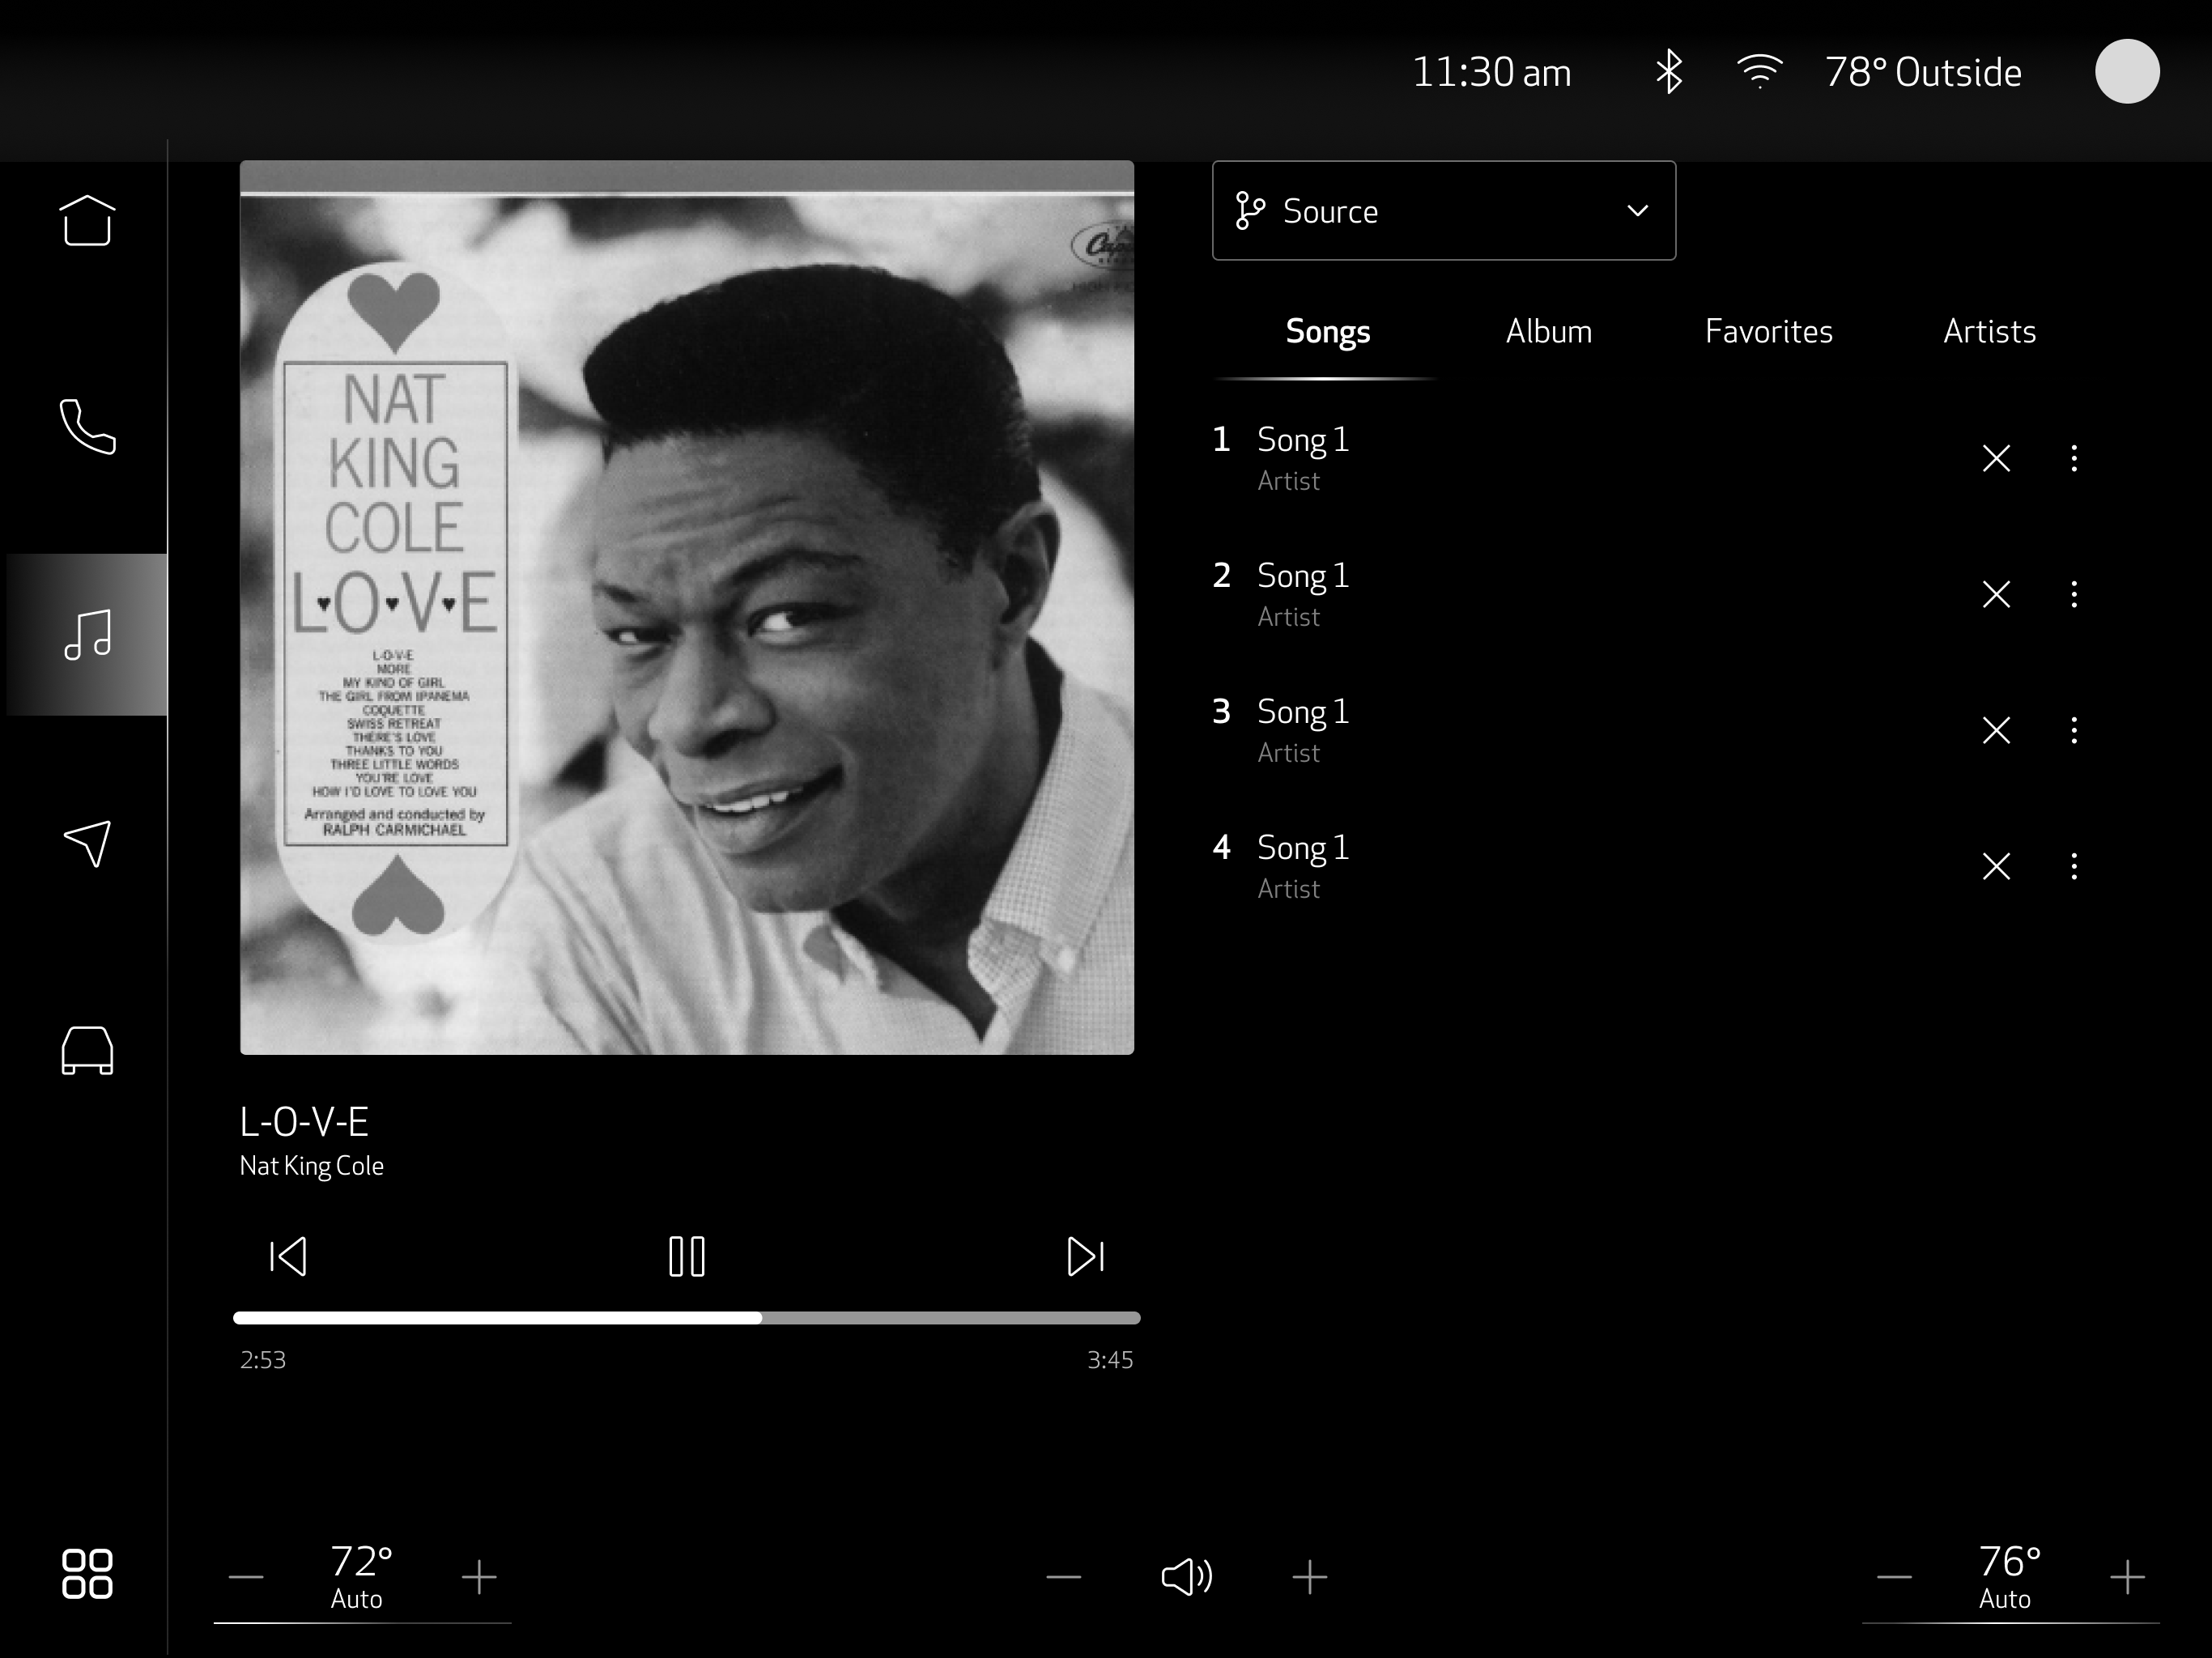
Task: Lower the 72° left temperature
Action: pos(246,1578)
